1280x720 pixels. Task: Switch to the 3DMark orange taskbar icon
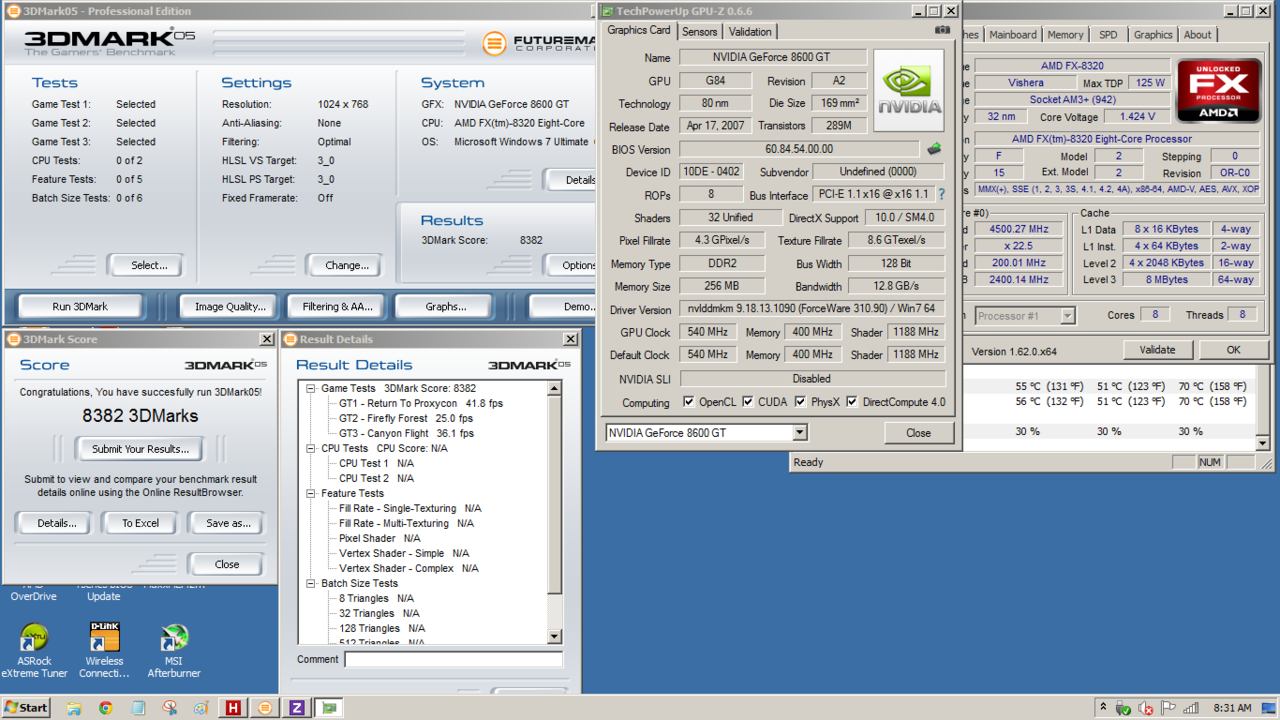click(x=265, y=708)
